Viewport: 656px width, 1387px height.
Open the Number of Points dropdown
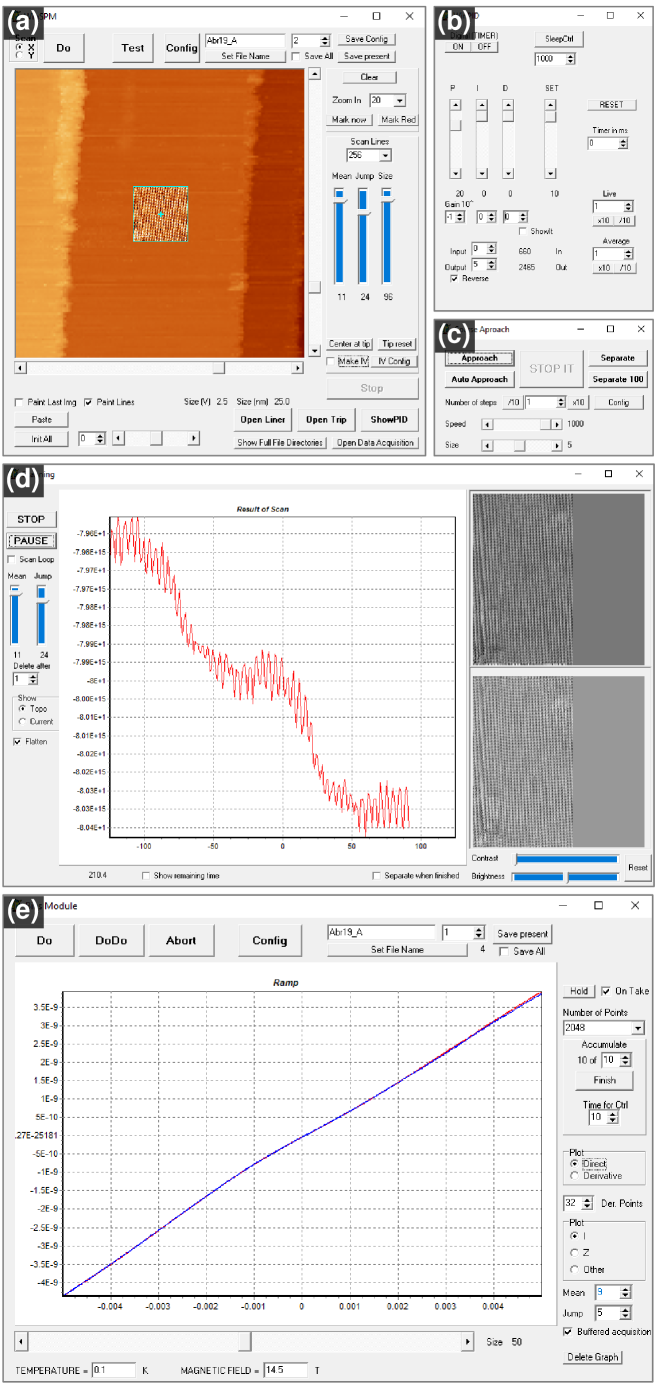(639, 1027)
